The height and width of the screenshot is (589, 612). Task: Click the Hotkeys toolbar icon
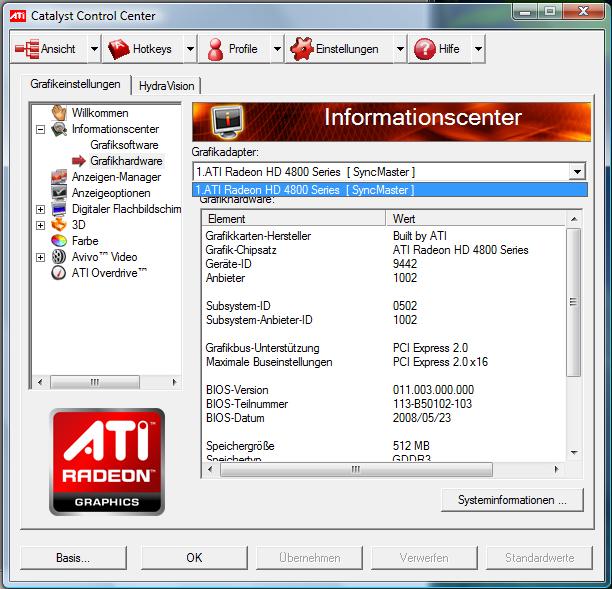(119, 49)
